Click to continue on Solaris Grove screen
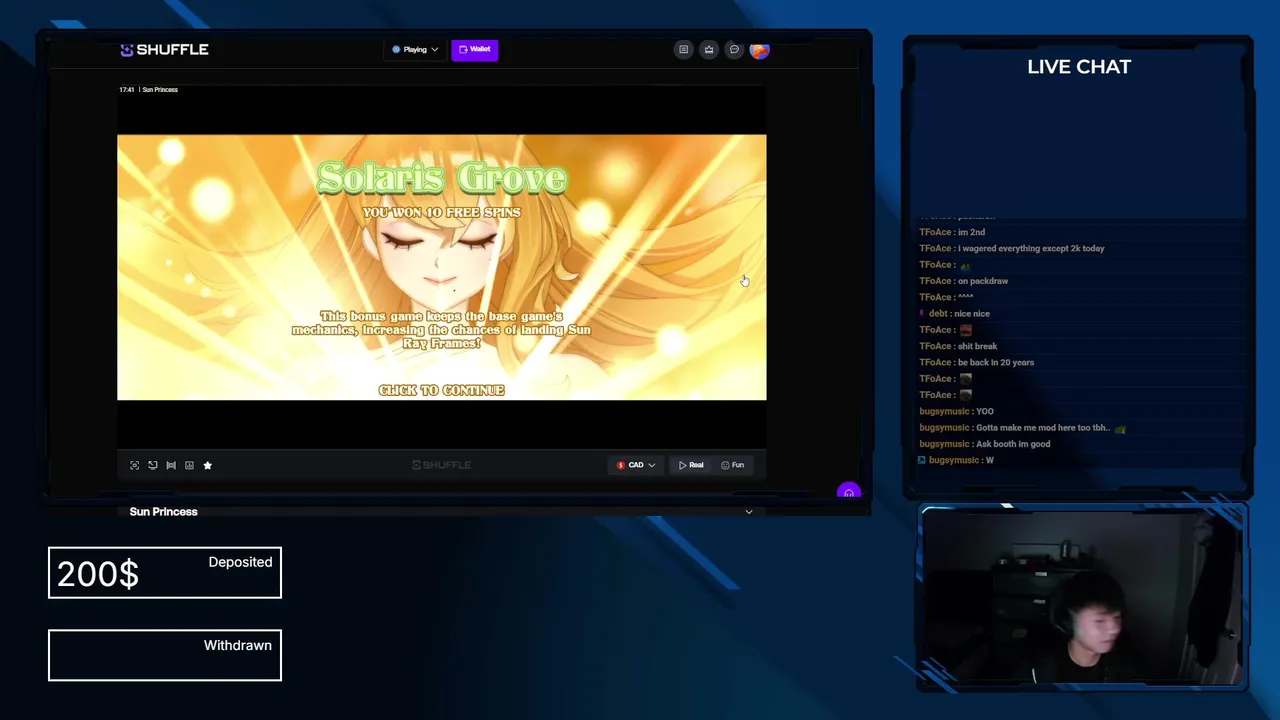This screenshot has width=1280, height=720. (x=441, y=390)
